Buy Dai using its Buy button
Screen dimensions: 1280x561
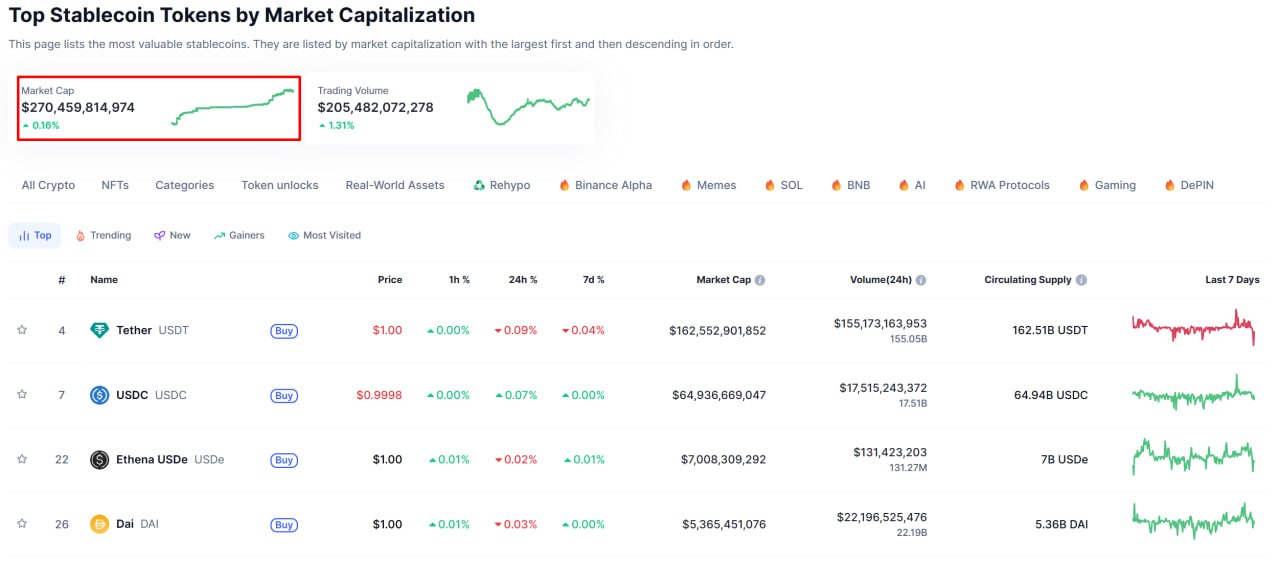tap(284, 525)
